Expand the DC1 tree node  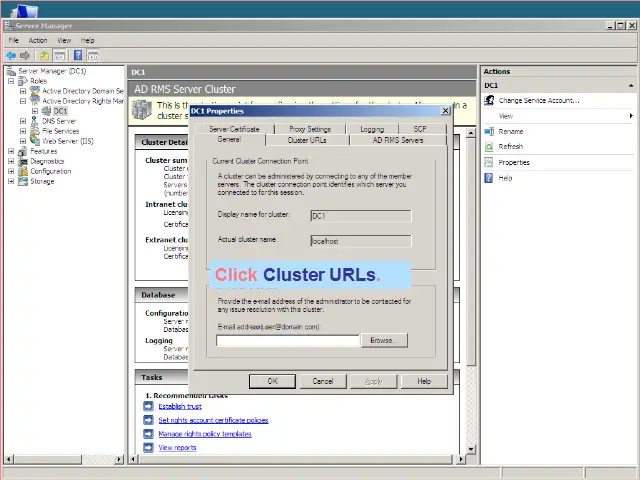(x=35, y=111)
